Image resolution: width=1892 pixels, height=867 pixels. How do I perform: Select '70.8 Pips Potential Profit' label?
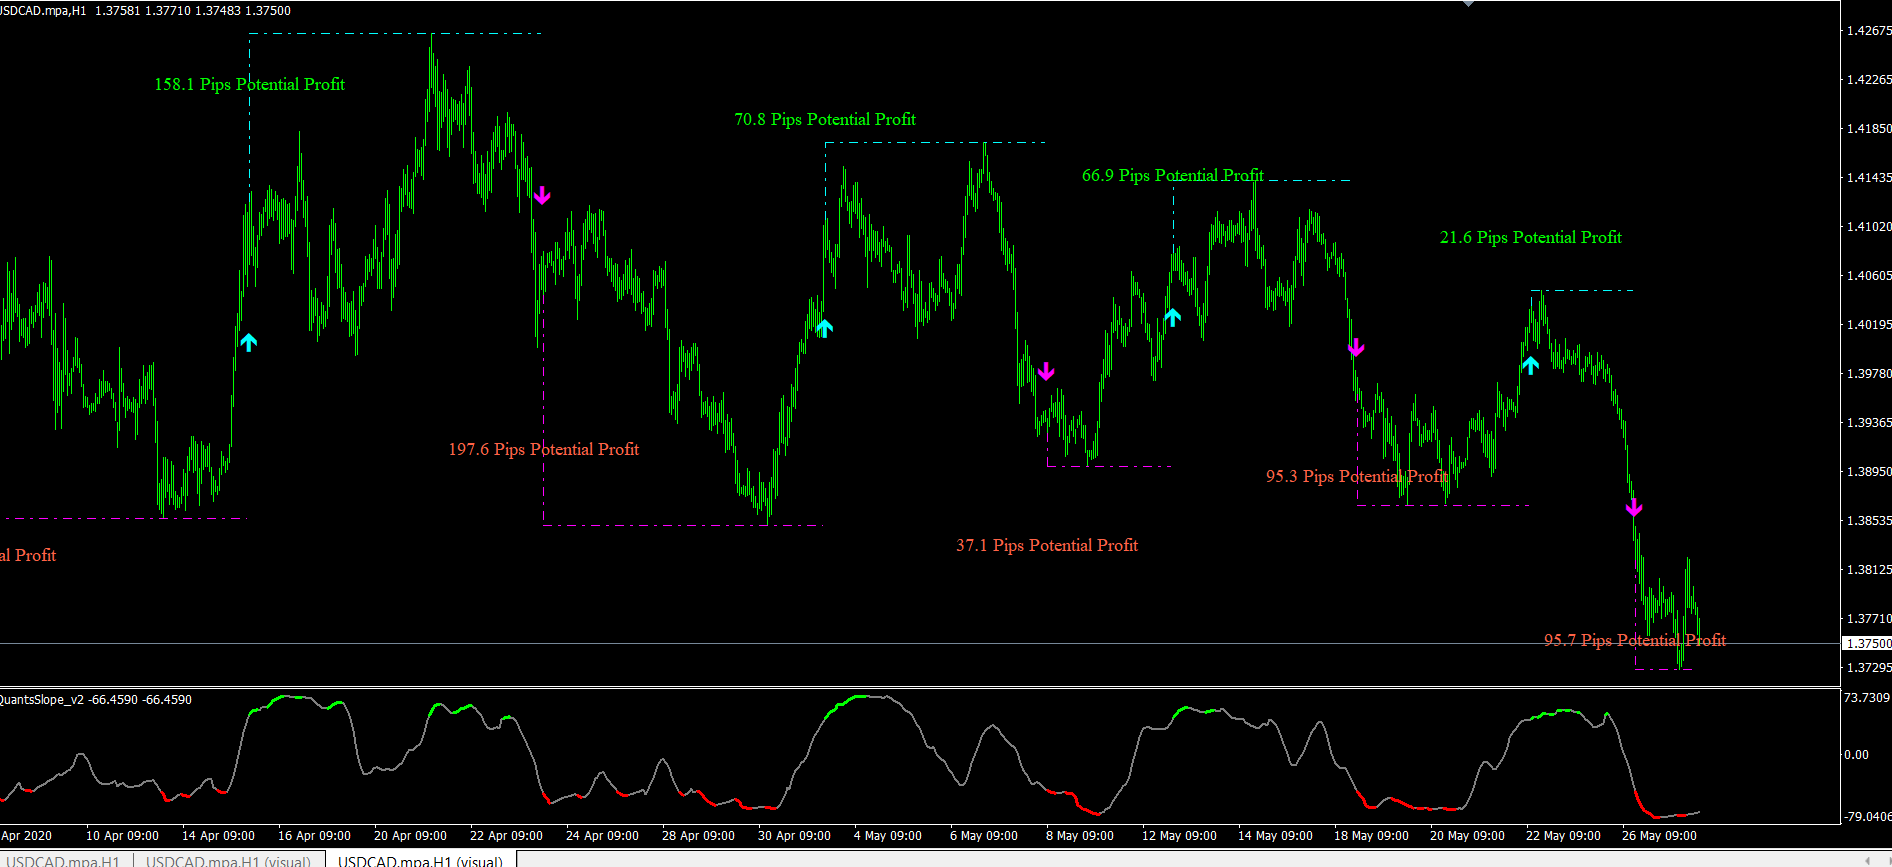click(x=825, y=119)
